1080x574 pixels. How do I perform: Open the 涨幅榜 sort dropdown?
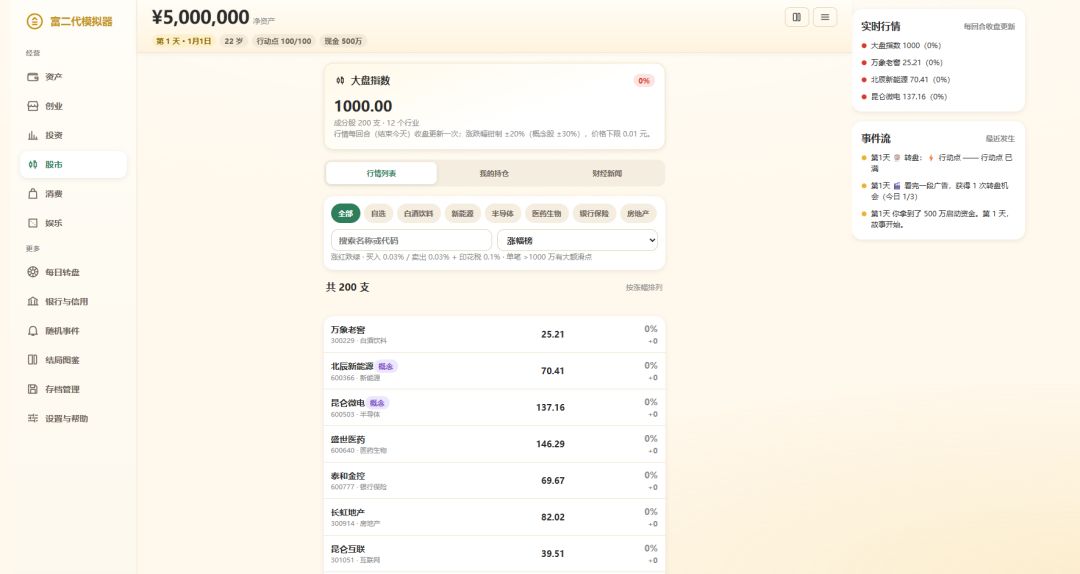[x=577, y=240]
